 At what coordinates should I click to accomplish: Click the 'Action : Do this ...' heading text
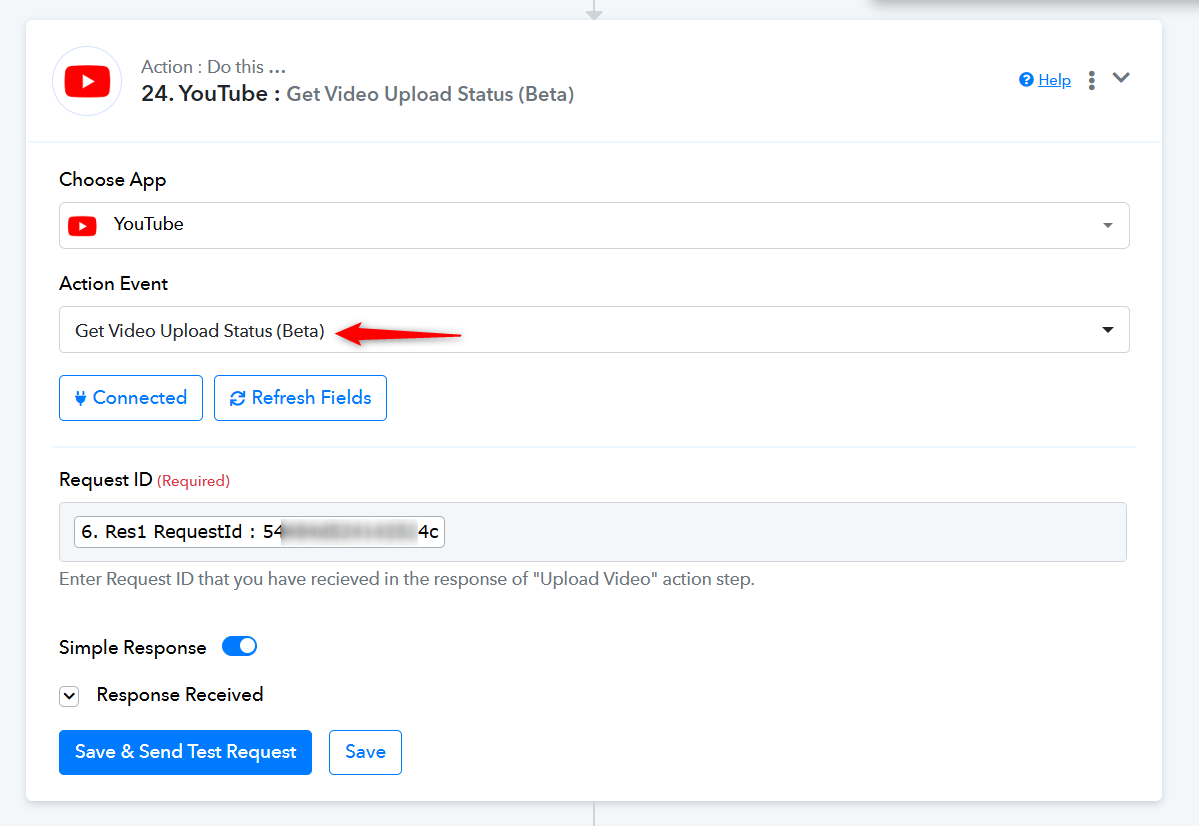[213, 67]
